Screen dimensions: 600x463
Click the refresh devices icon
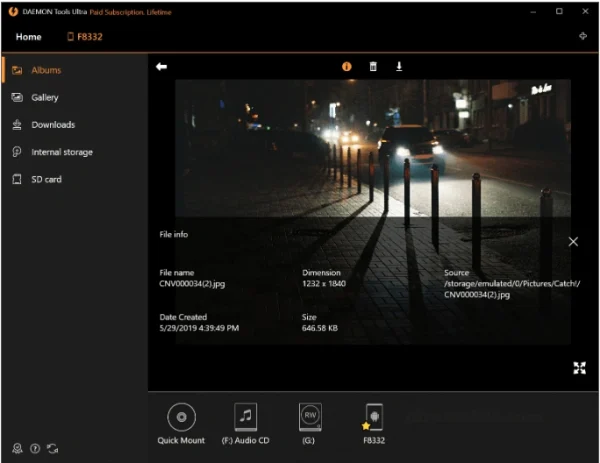52,448
